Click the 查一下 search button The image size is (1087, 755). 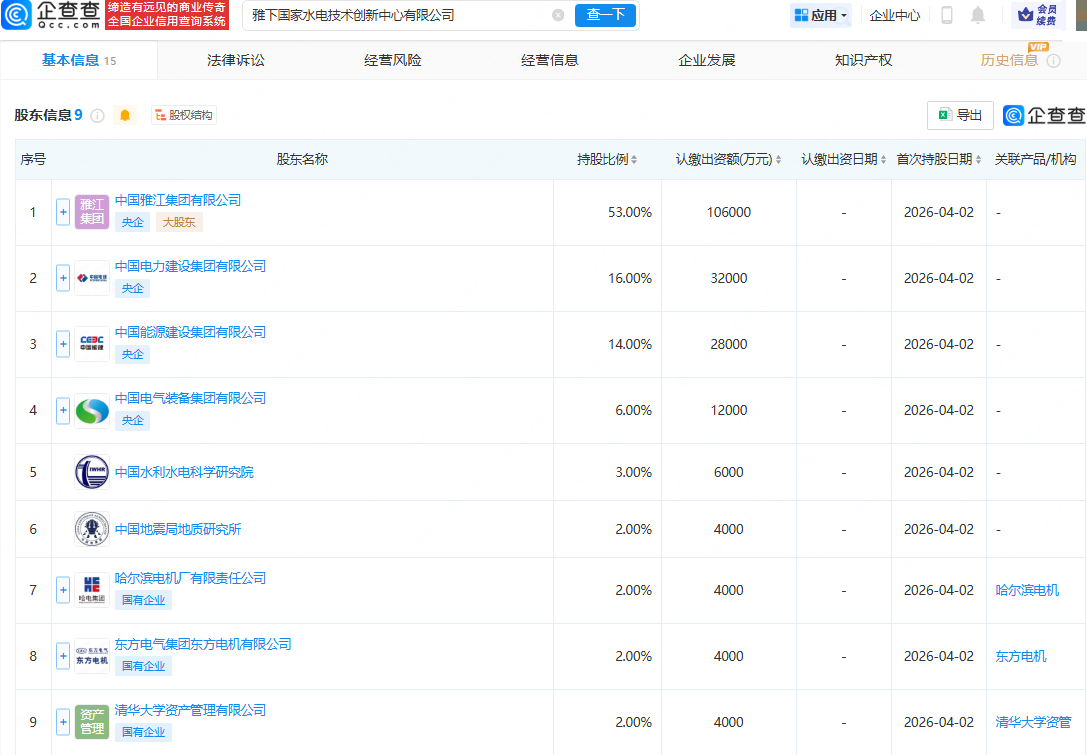[605, 15]
